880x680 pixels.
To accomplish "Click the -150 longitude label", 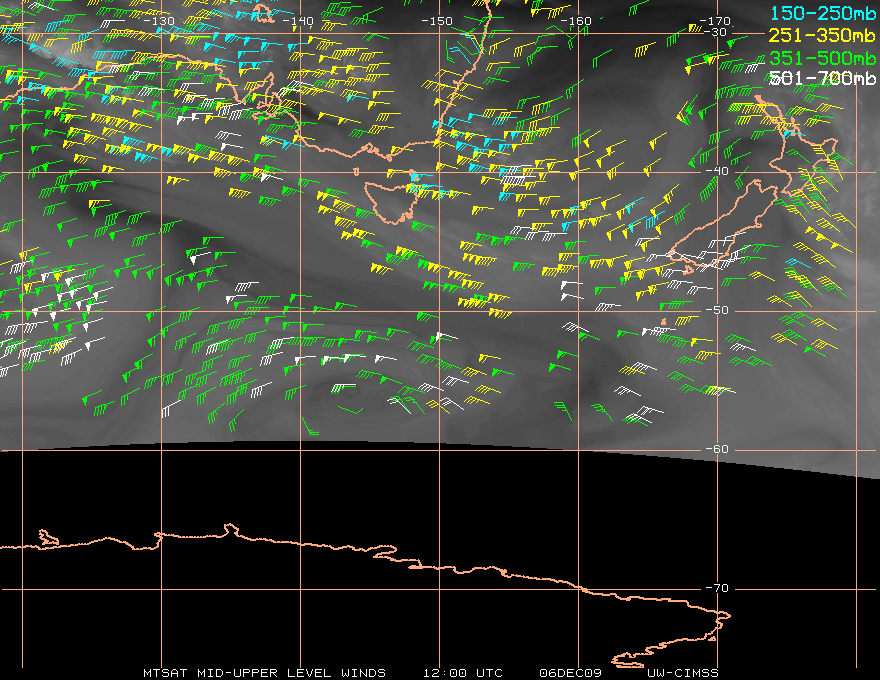I will click(x=437, y=20).
